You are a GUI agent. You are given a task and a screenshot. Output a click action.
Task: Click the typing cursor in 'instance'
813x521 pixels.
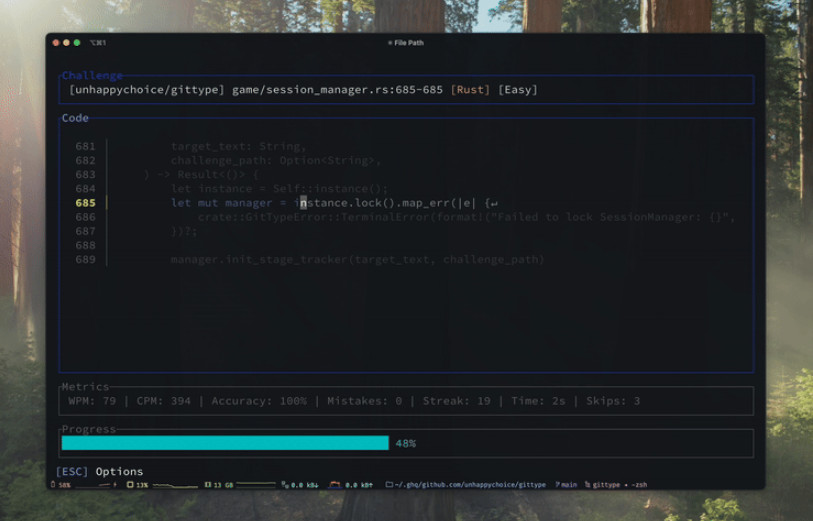click(303, 203)
